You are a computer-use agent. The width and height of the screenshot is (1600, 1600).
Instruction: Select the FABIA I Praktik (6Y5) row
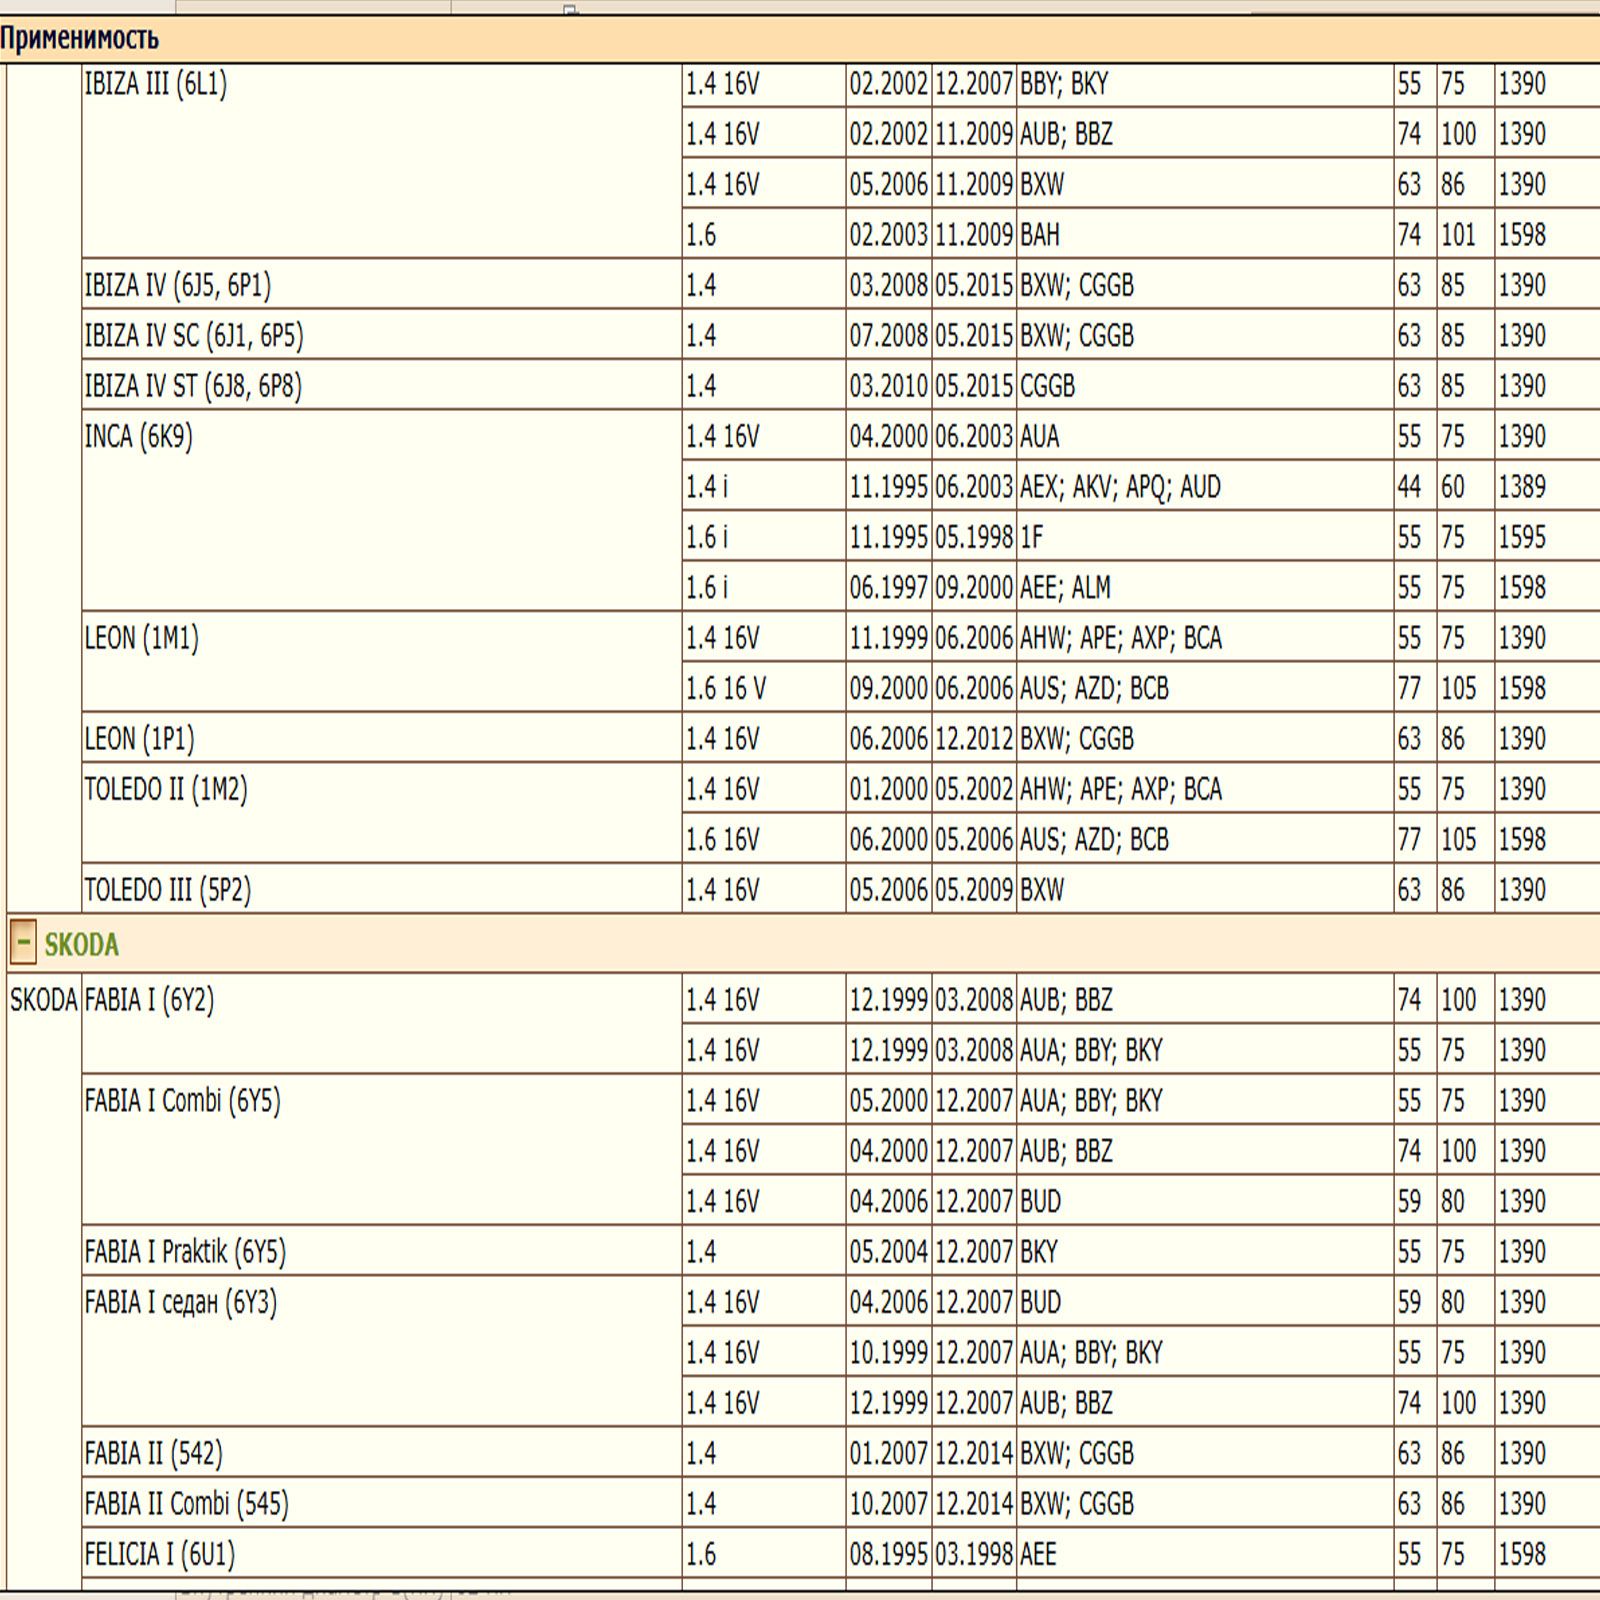[x=185, y=1252]
